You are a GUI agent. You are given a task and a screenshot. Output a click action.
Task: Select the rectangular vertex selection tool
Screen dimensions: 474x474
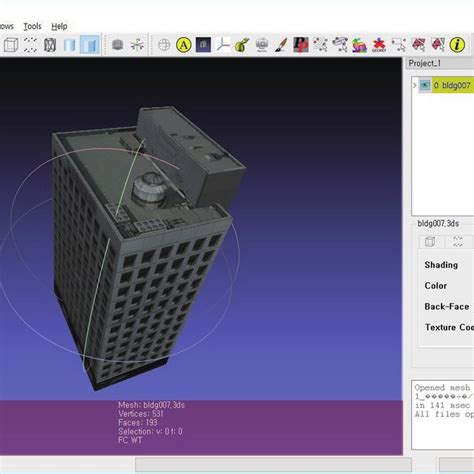tap(398, 45)
